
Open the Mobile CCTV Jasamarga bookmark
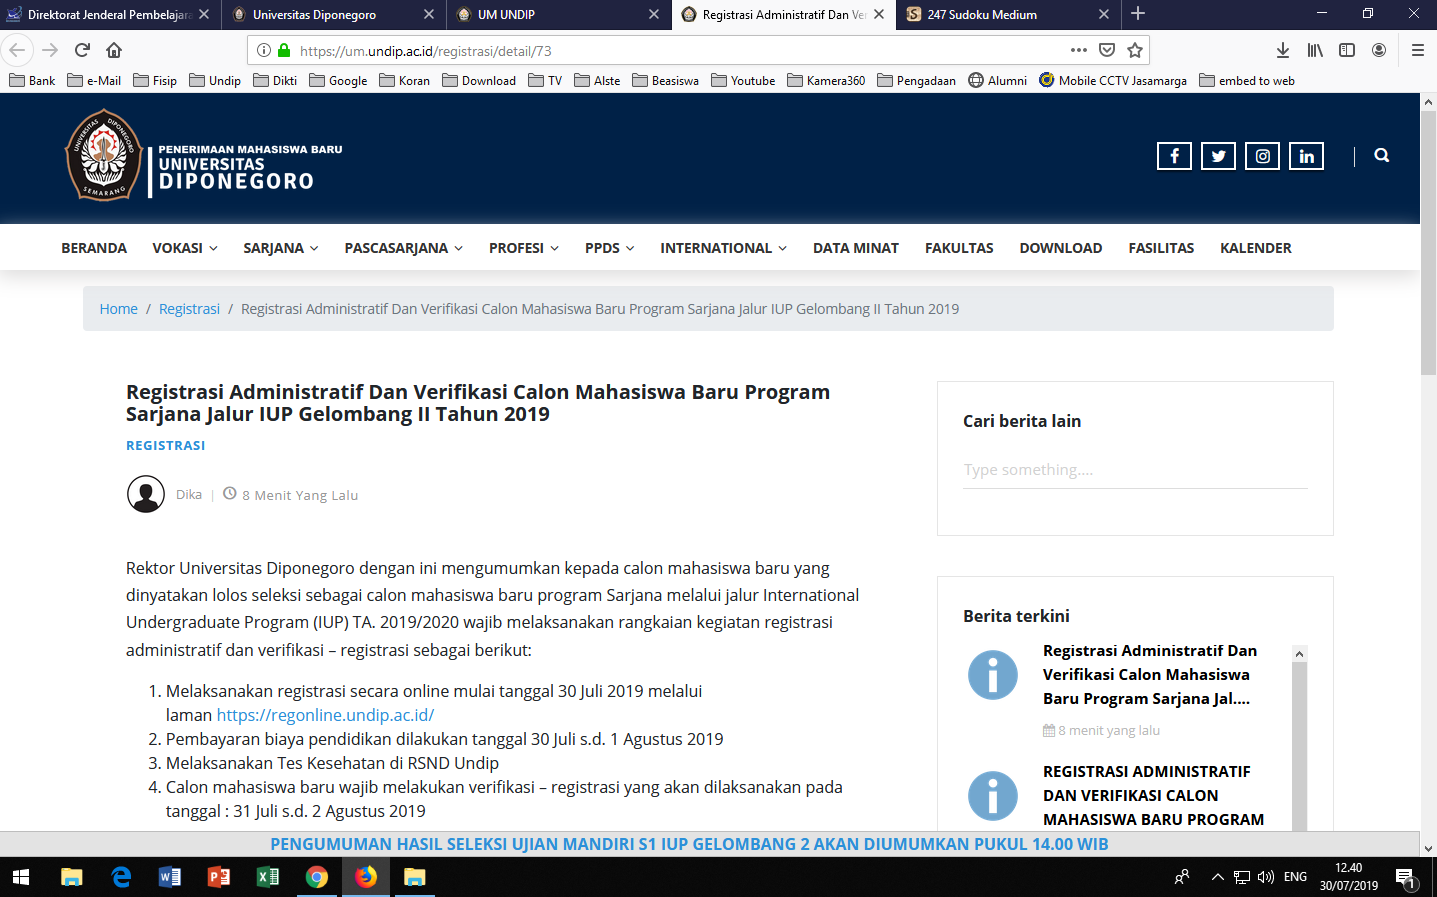coord(1113,80)
